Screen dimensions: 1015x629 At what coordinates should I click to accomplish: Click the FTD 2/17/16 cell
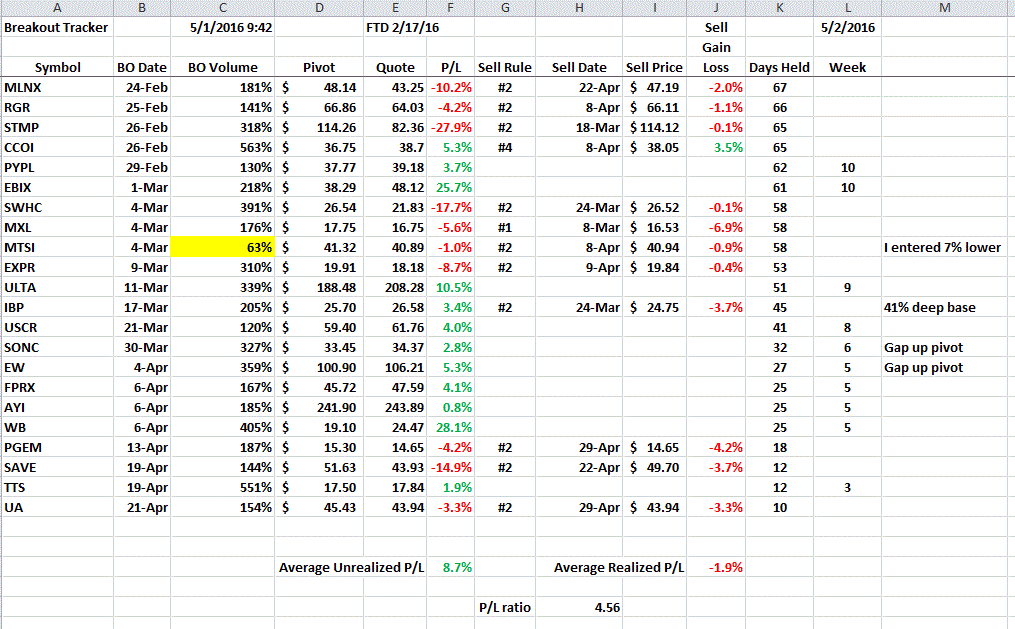(x=403, y=28)
